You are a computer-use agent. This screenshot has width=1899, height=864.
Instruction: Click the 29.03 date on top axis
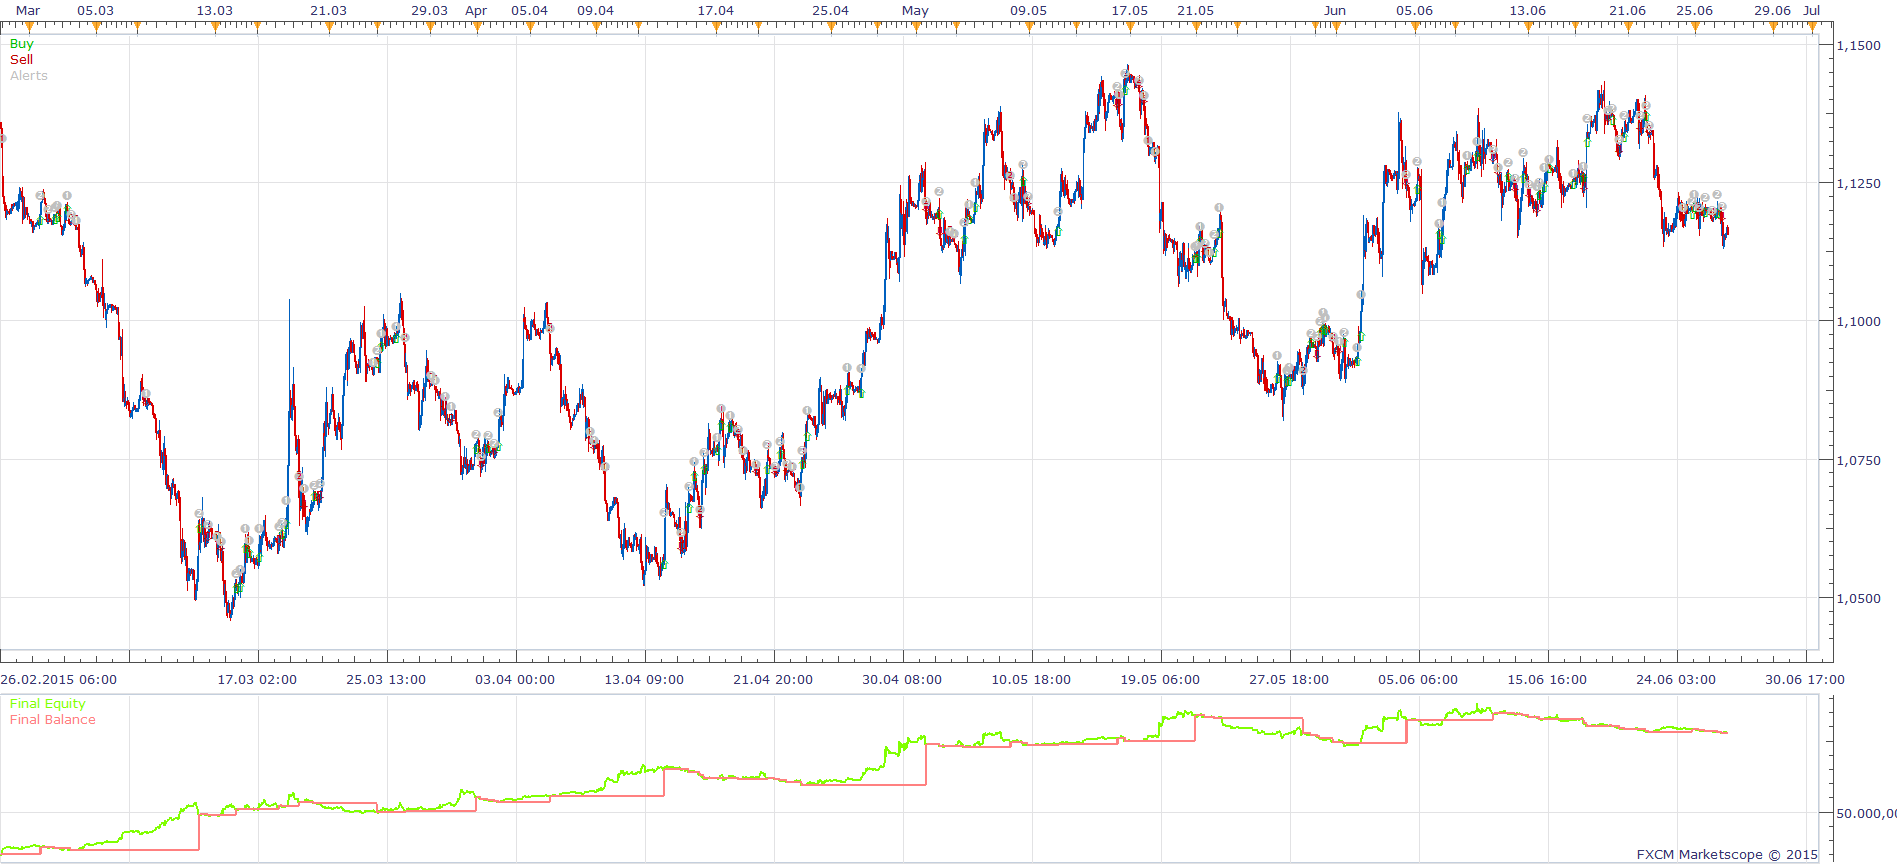point(429,11)
